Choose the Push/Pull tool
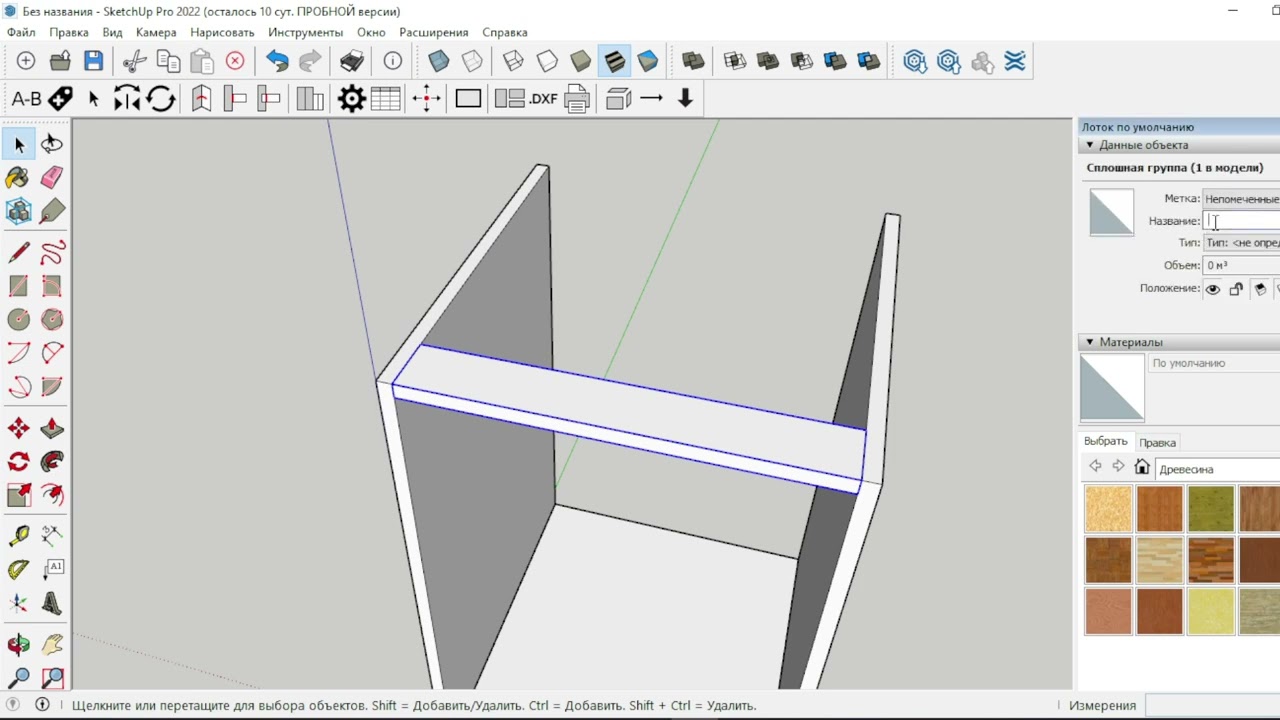Viewport: 1280px width, 720px height. (52, 429)
